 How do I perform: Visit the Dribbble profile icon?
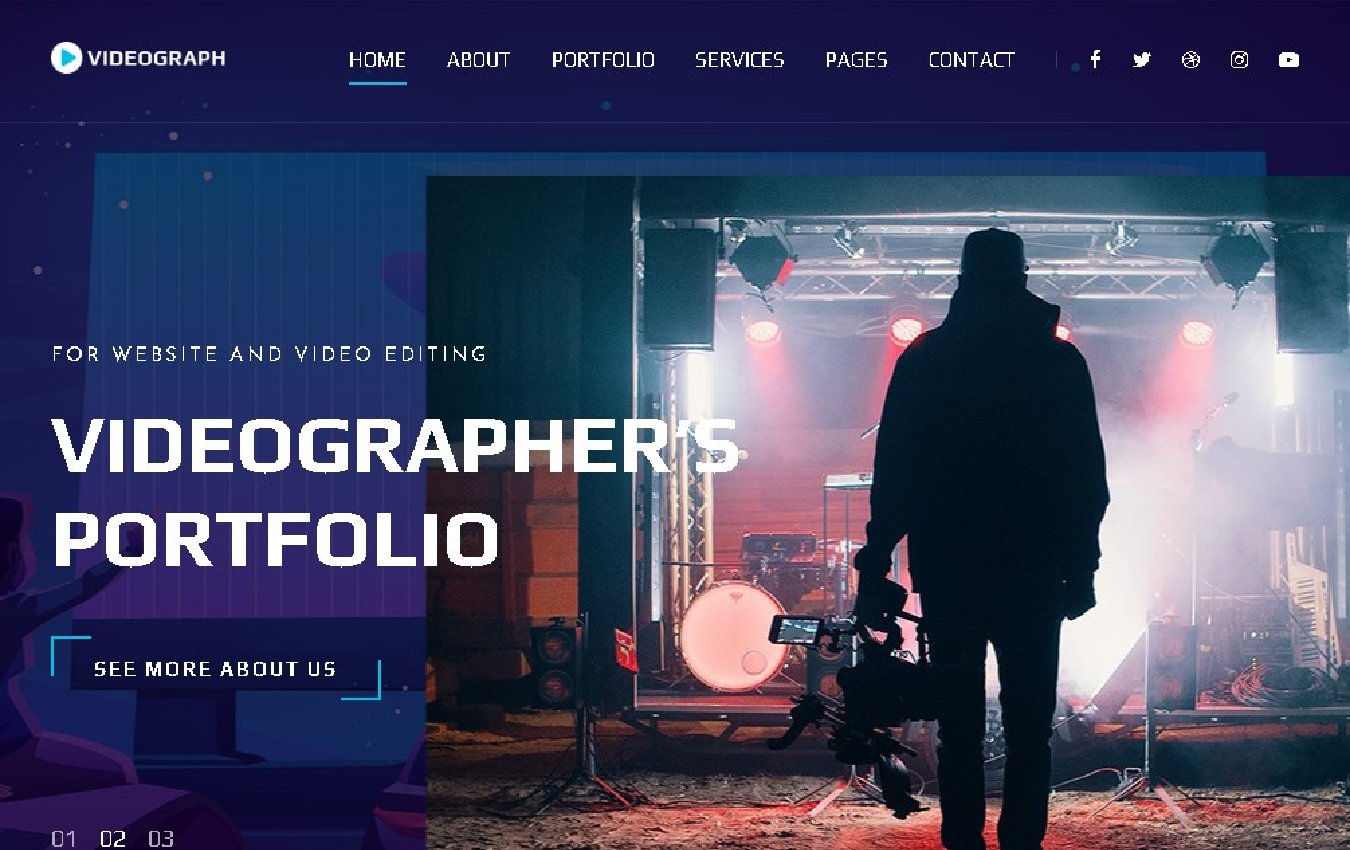1190,60
